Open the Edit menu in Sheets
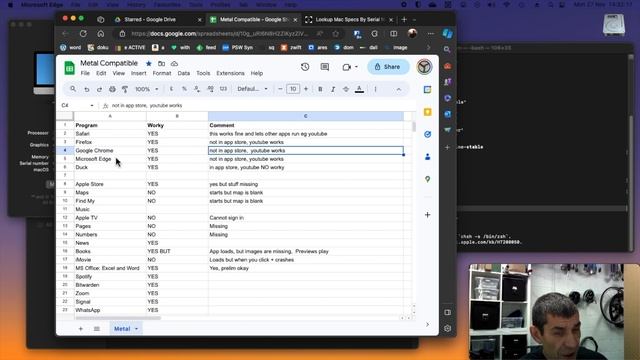 coord(101,73)
